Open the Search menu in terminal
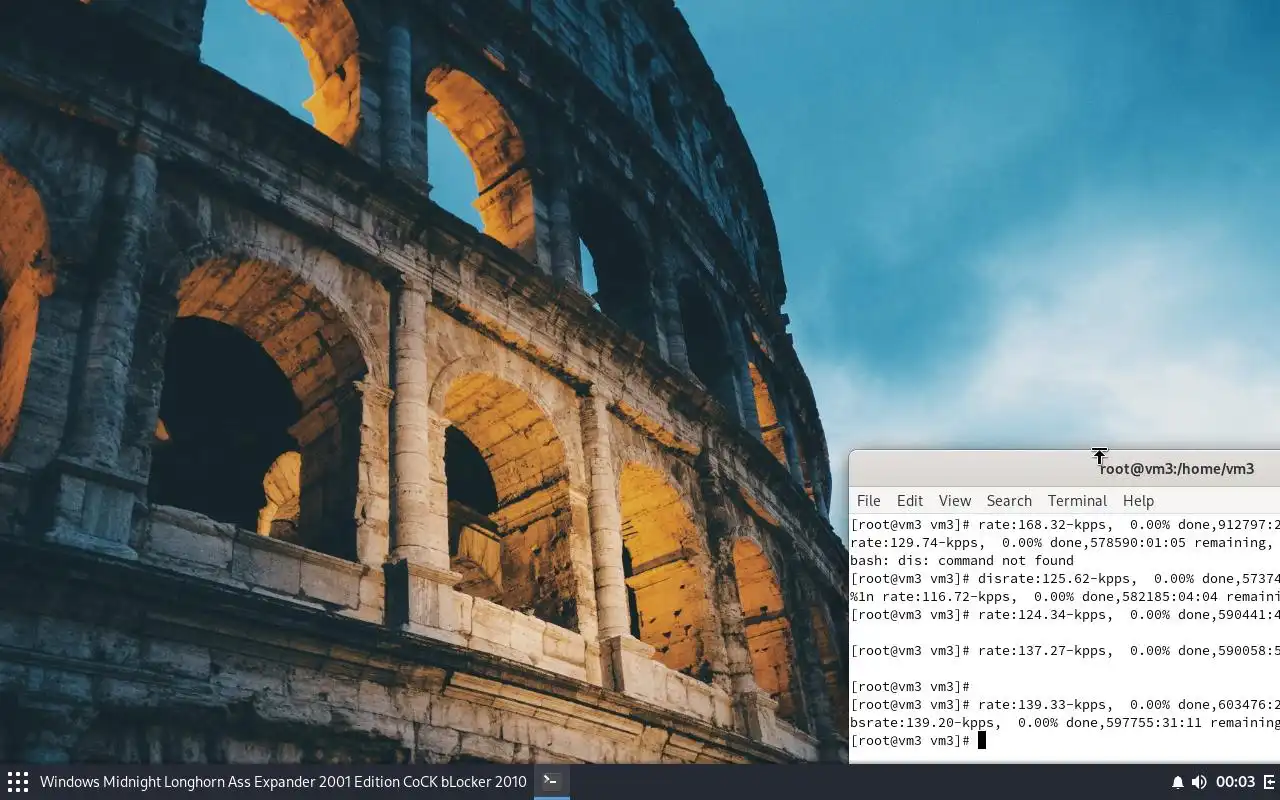Image resolution: width=1280 pixels, height=800 pixels. click(1009, 501)
